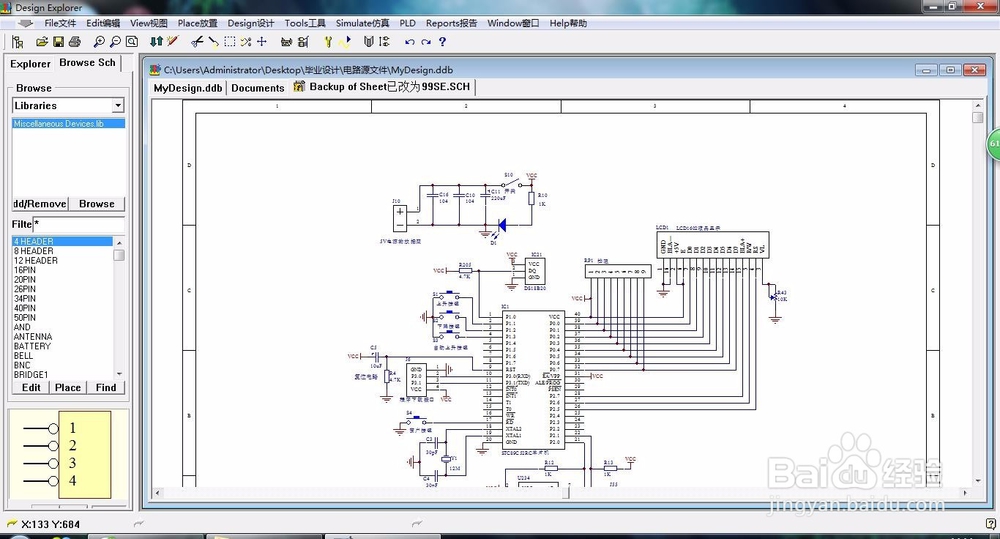Screen dimensions: 1000x539
Task: Open the File文件 menu
Action: click(60, 24)
